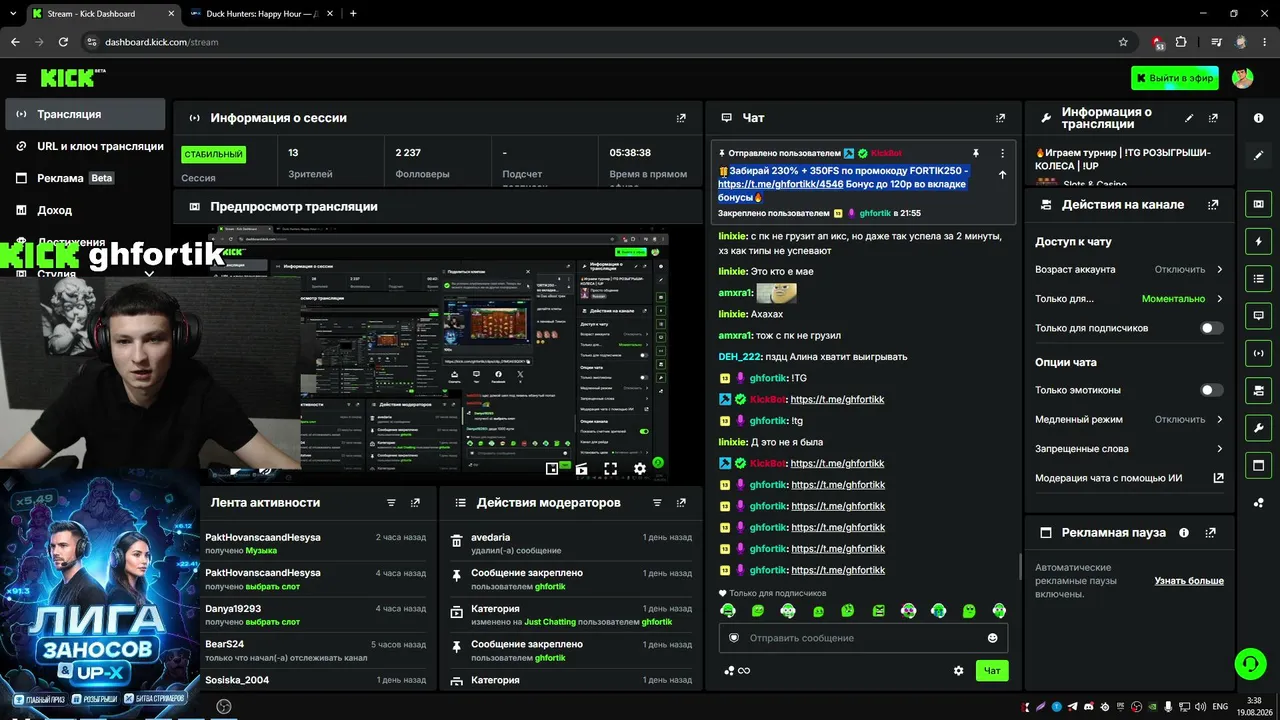Open Трансляция in the left sidebar
1280x720 pixels.
tap(85, 114)
